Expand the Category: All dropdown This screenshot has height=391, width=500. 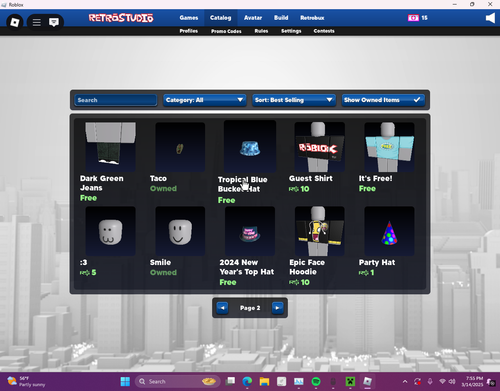click(205, 100)
